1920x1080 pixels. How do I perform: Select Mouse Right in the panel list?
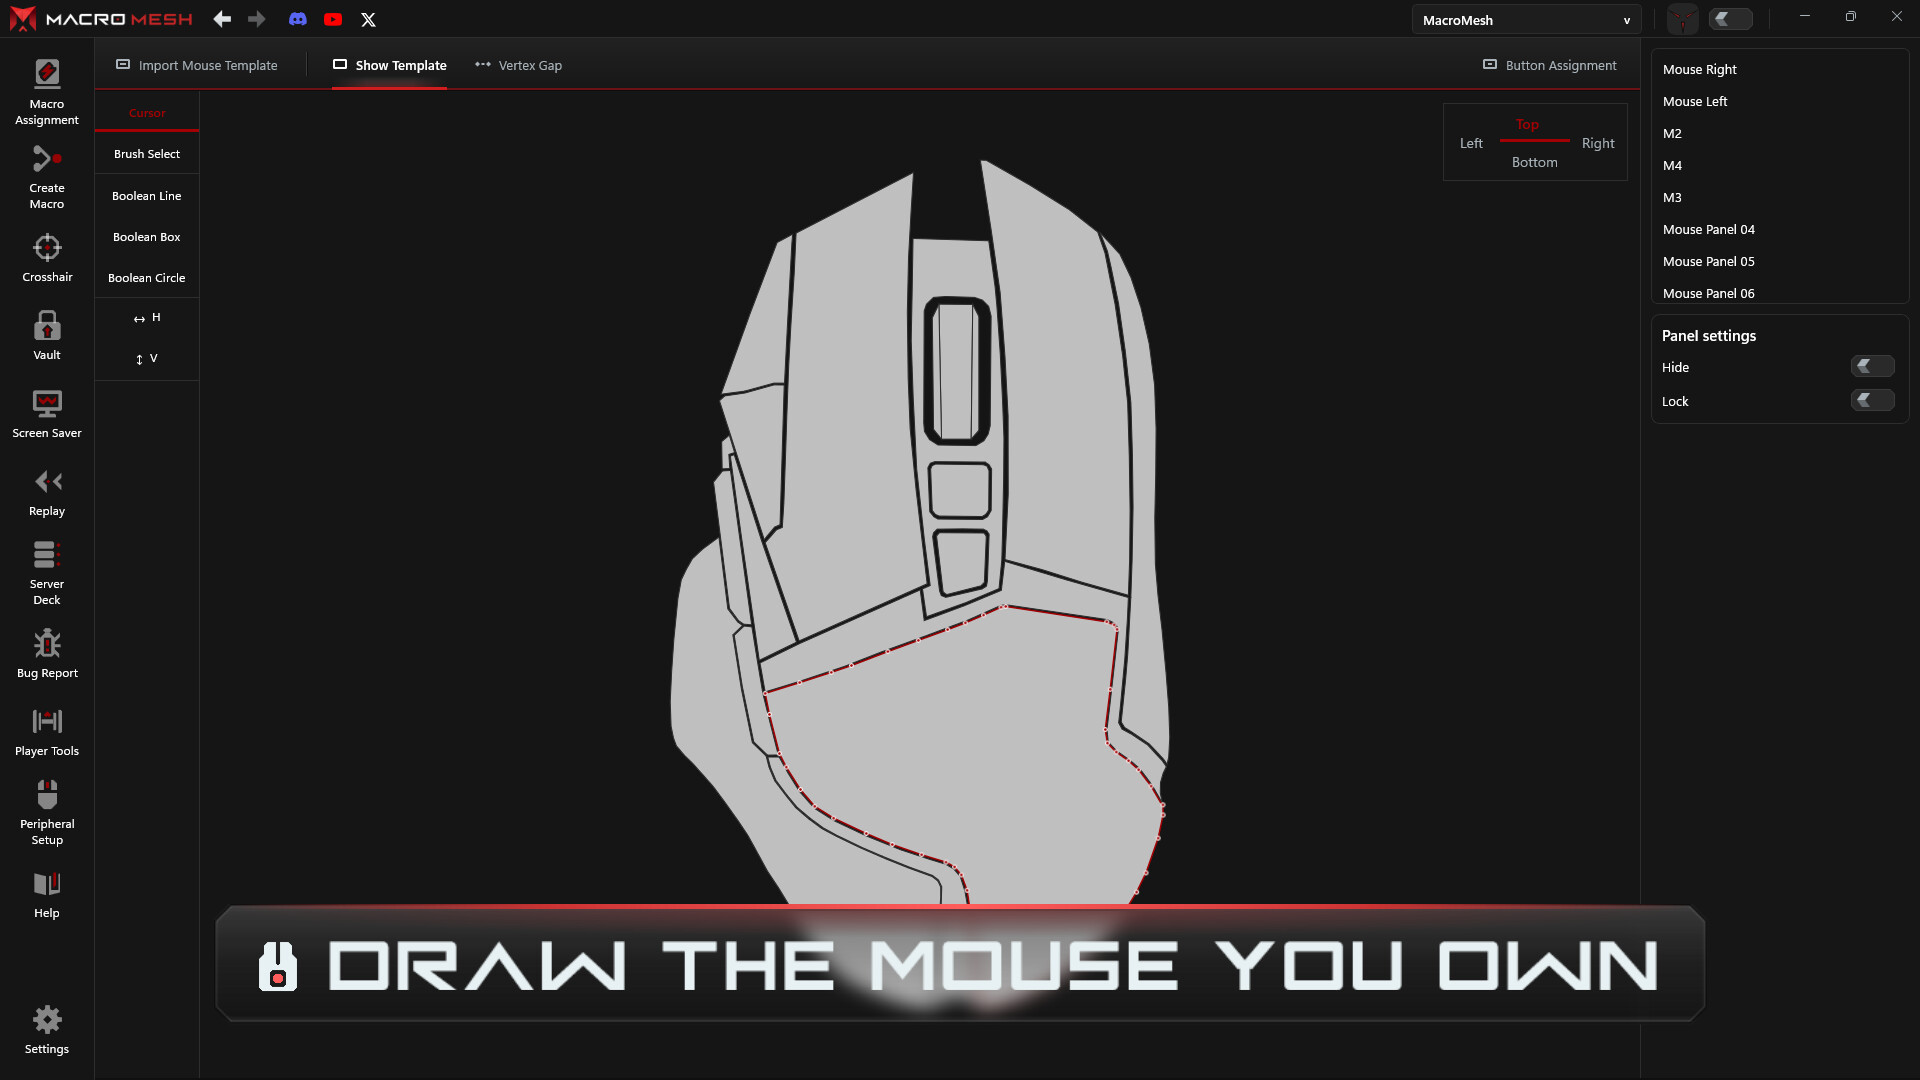1699,69
